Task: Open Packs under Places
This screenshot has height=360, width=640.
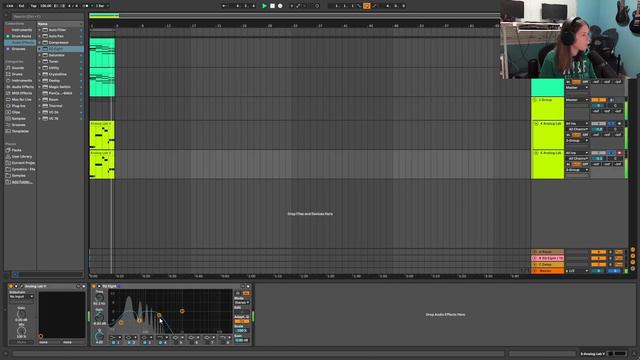Action: click(x=16, y=150)
